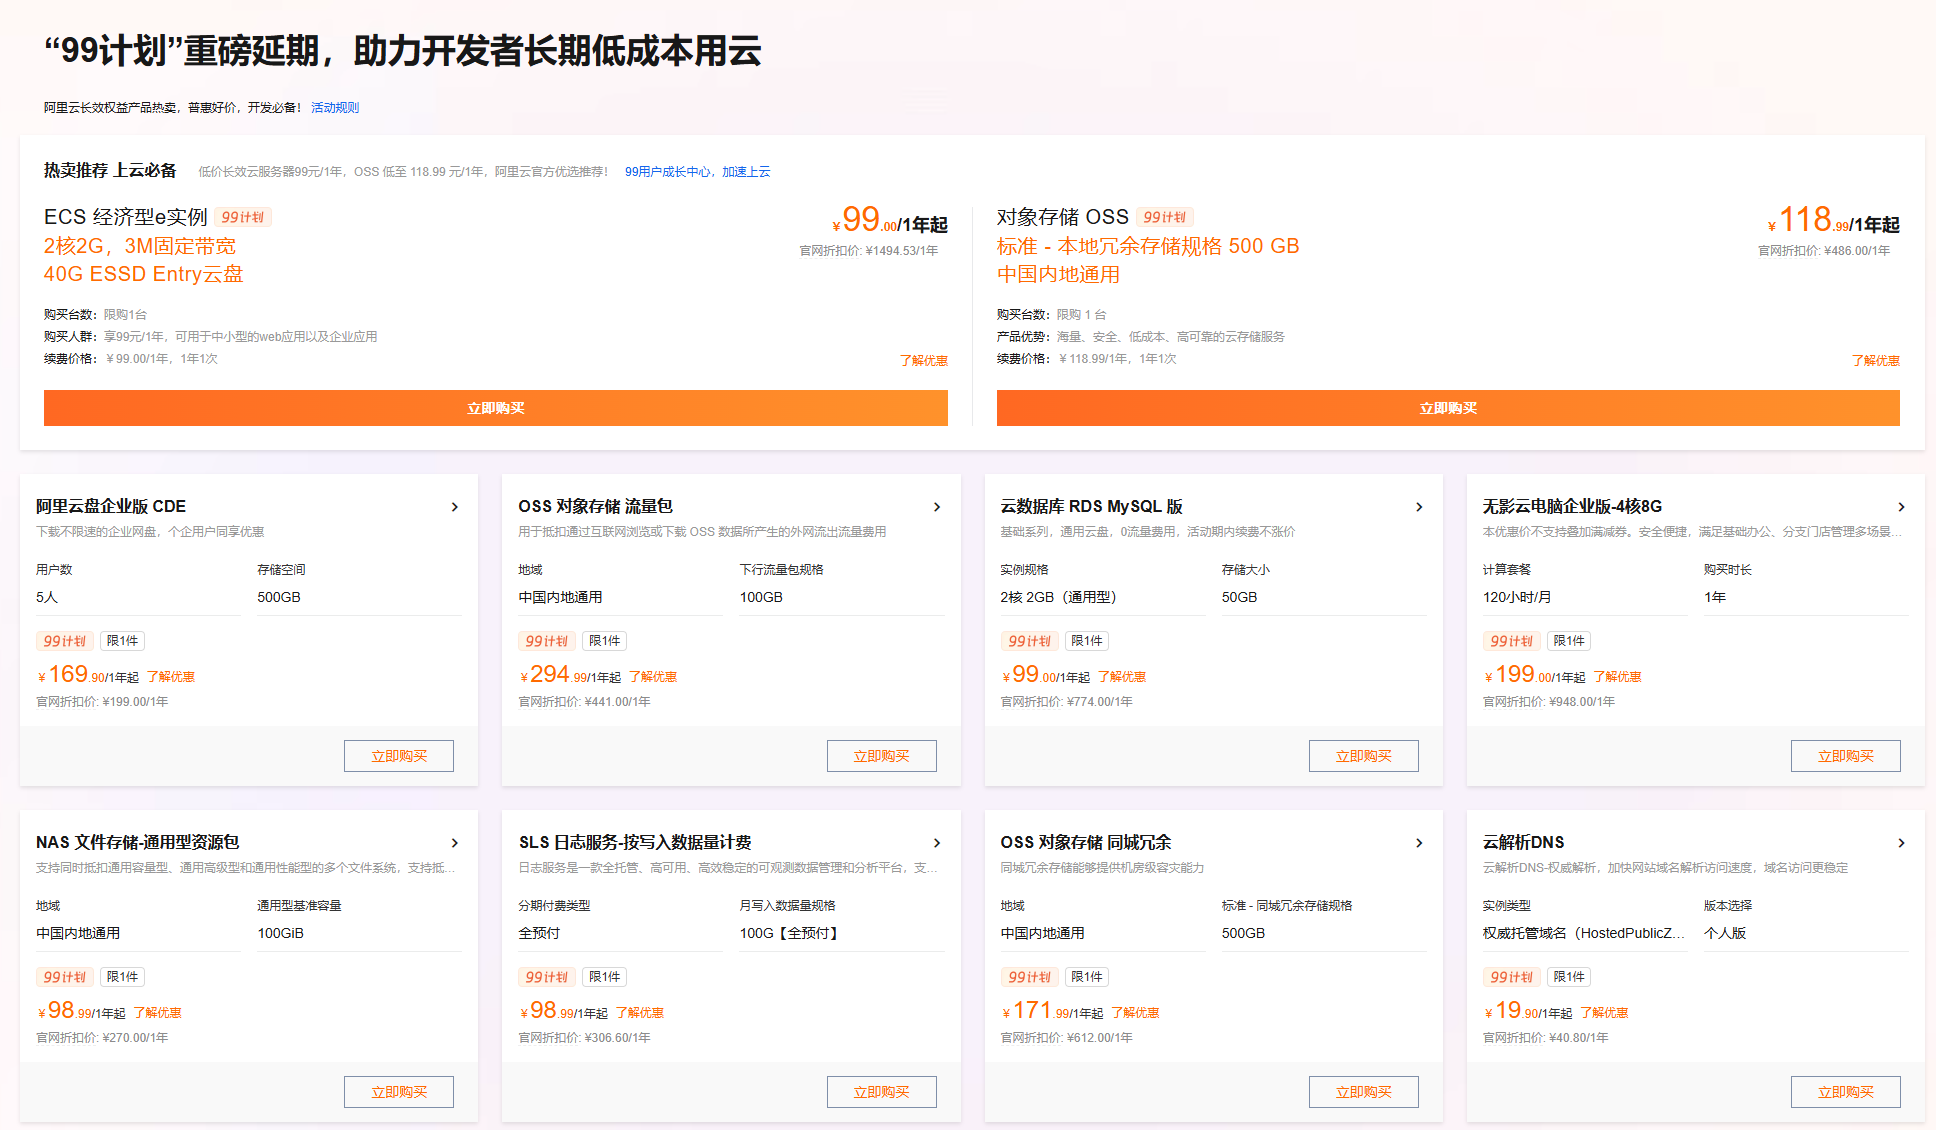Click 99计划 badge in OSS 流量包 card
The height and width of the screenshot is (1130, 1936).
coord(547,641)
